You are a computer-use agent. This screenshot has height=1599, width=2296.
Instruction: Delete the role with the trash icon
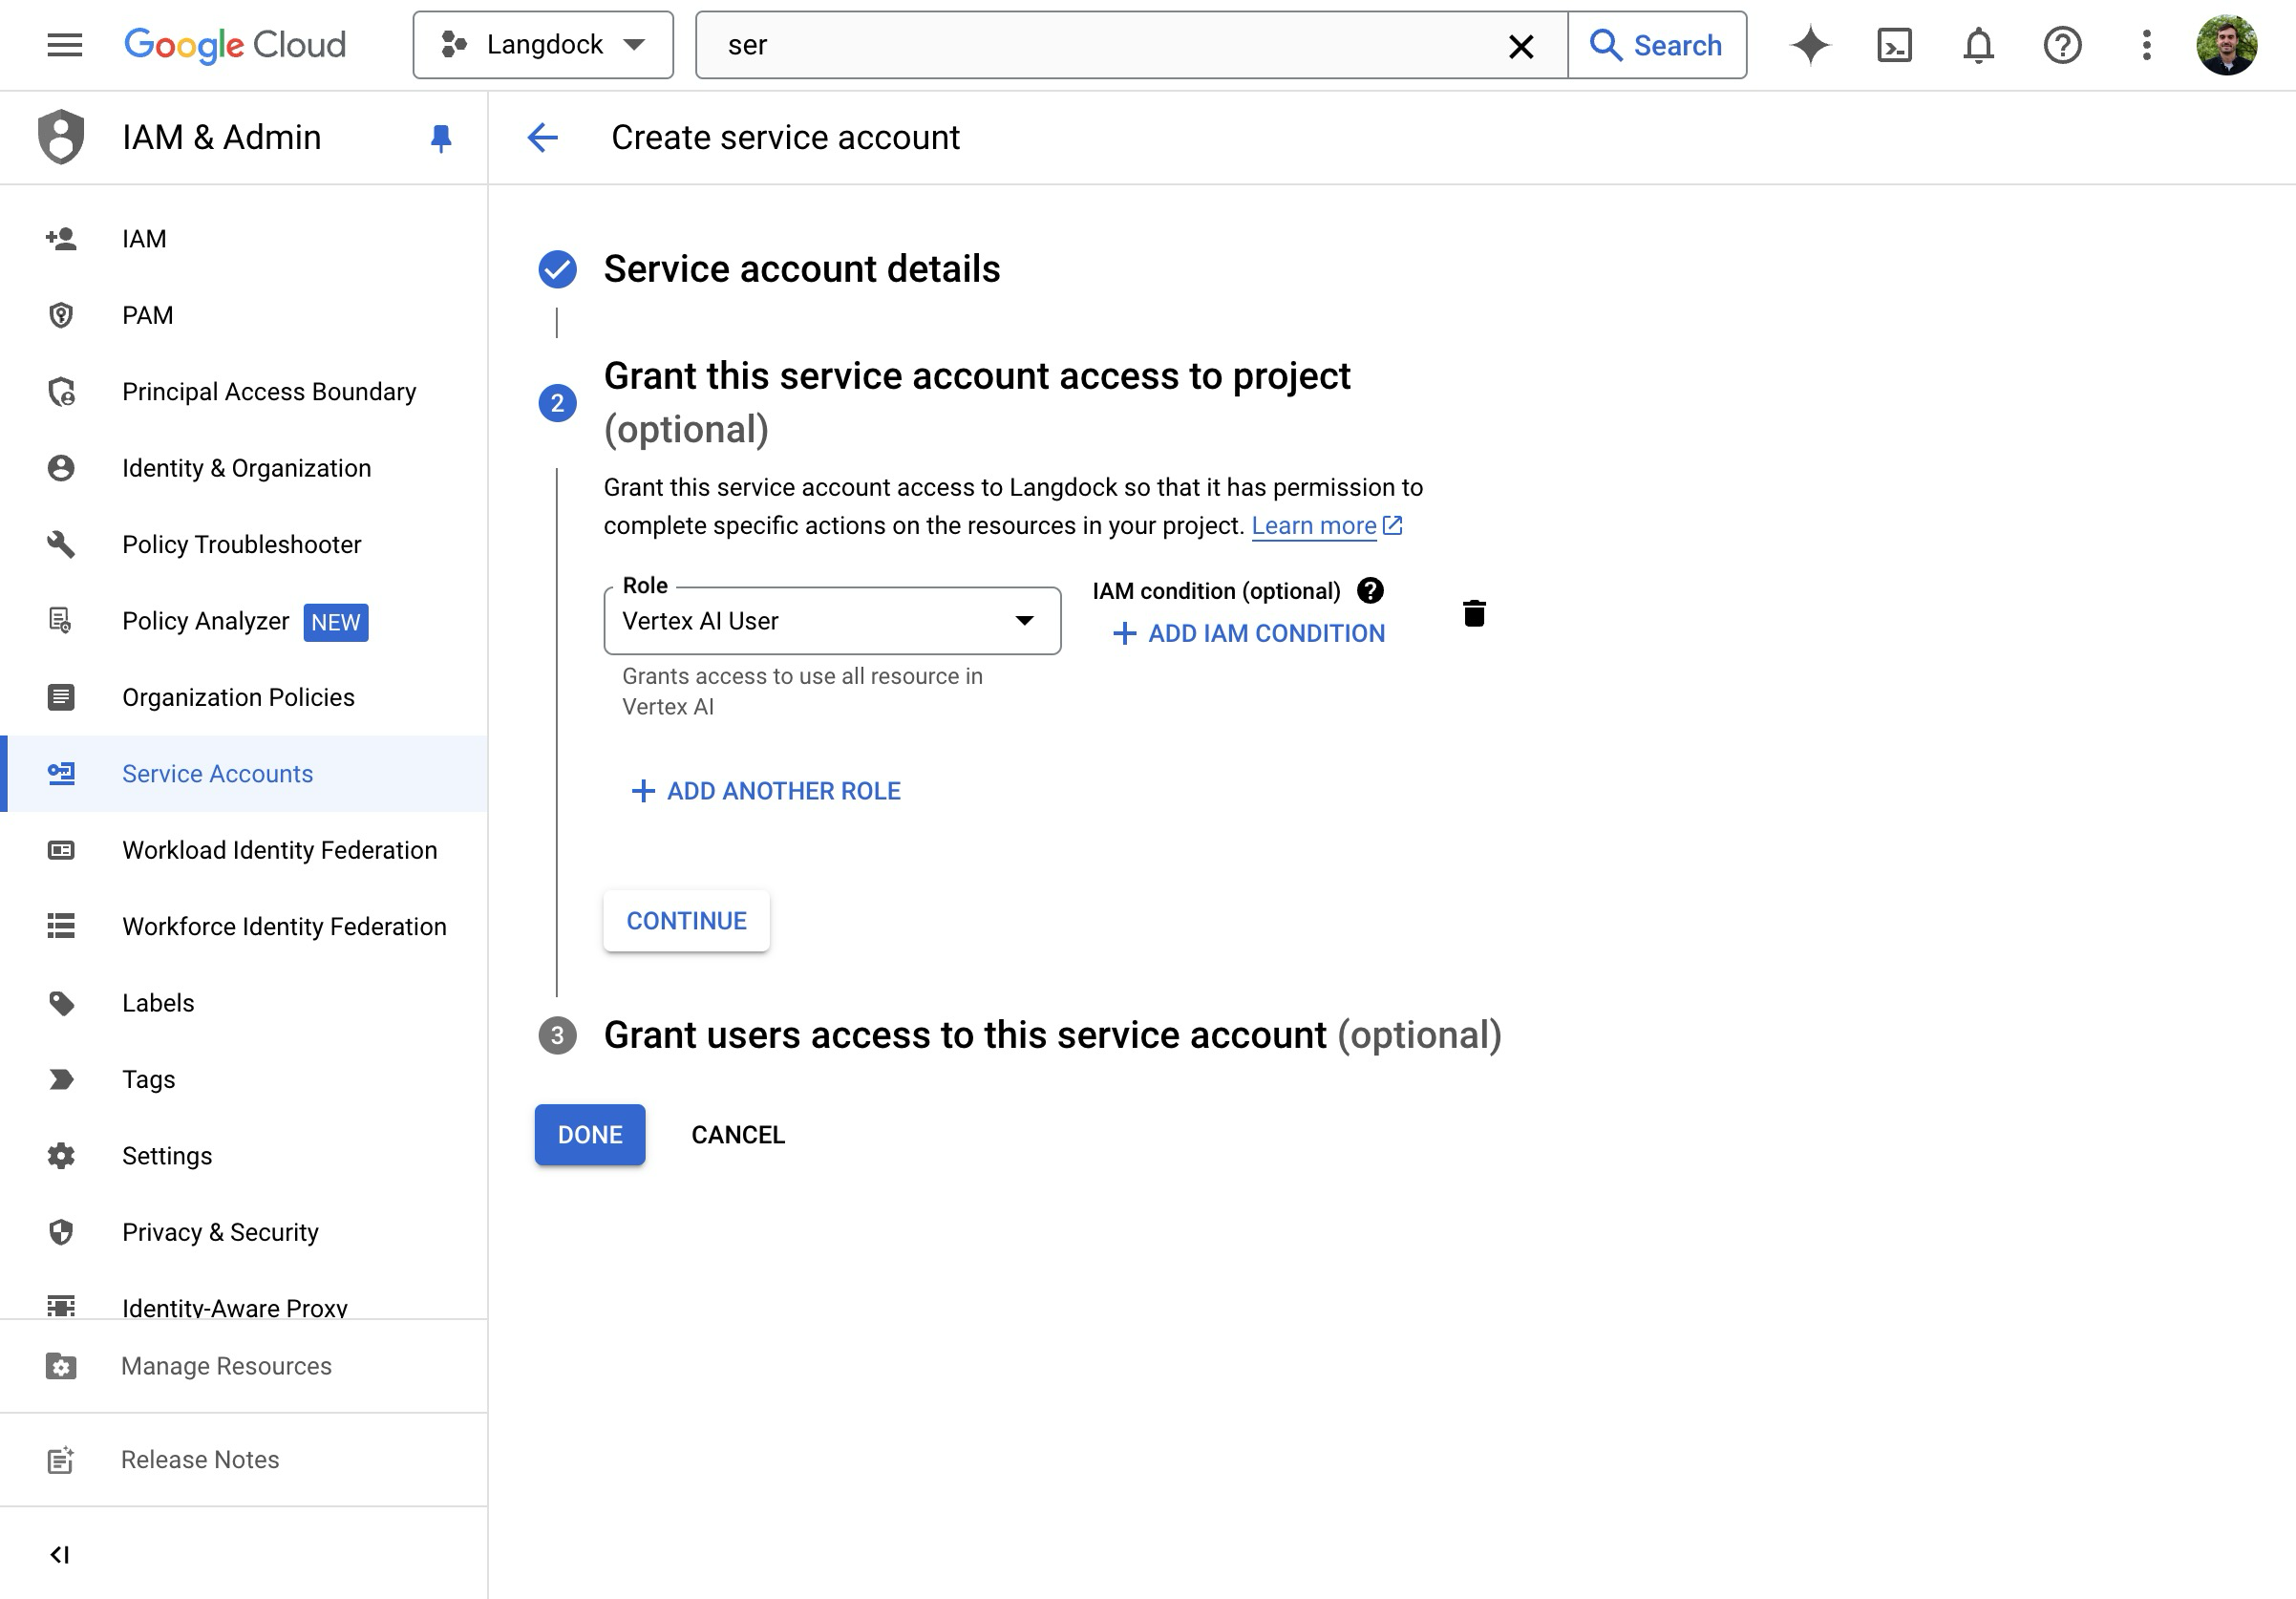click(x=1474, y=613)
